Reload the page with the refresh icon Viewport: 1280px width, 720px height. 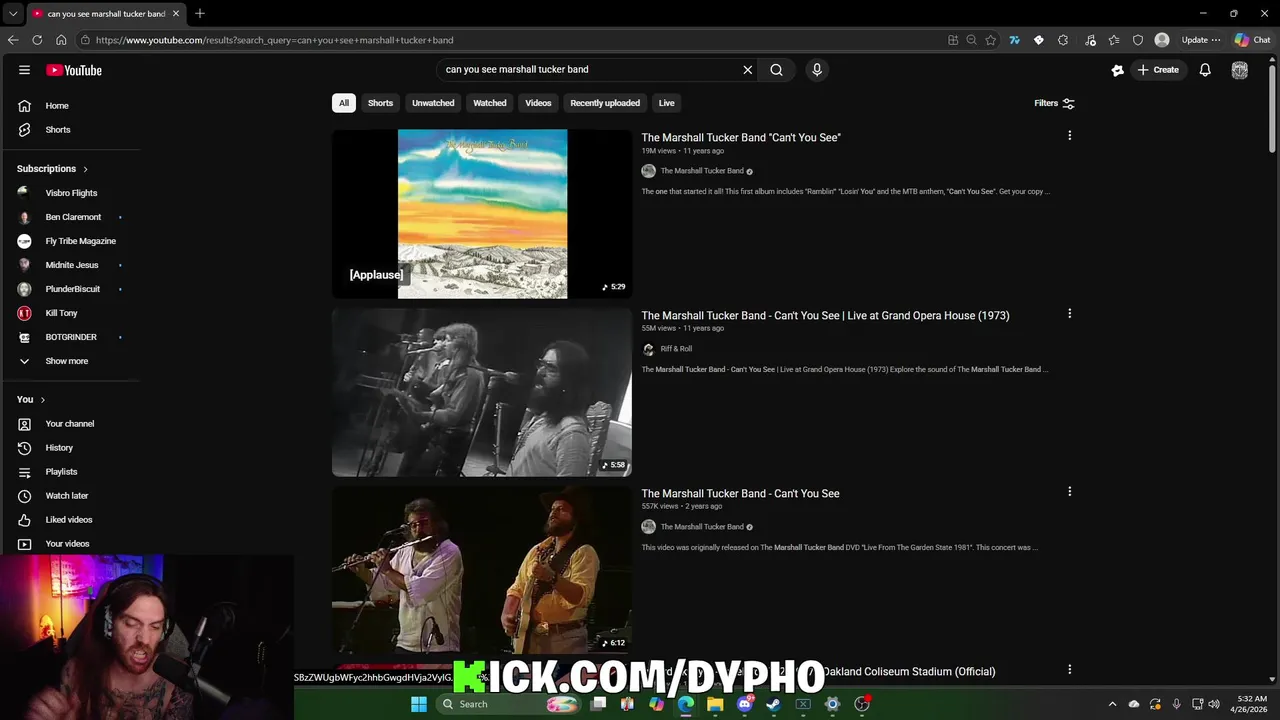(x=37, y=40)
